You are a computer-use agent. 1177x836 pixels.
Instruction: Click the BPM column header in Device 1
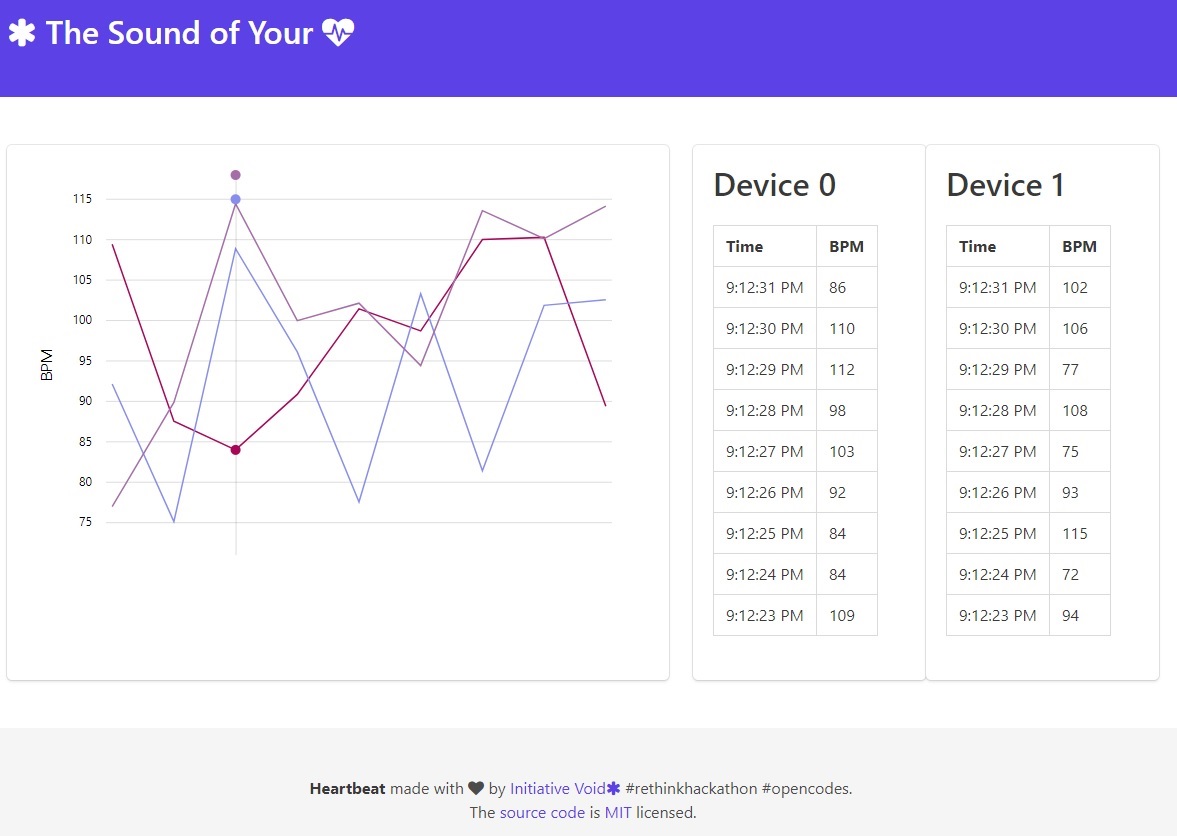tap(1079, 246)
